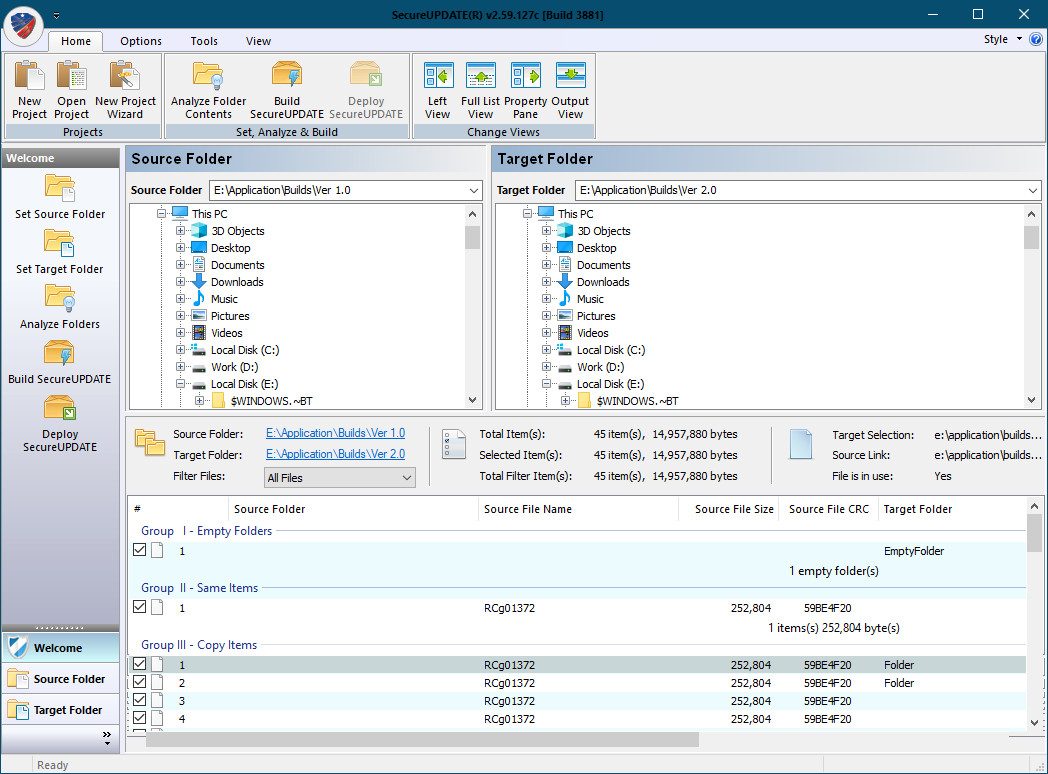Select the 3D Objects icon in Source tree

coord(199,231)
